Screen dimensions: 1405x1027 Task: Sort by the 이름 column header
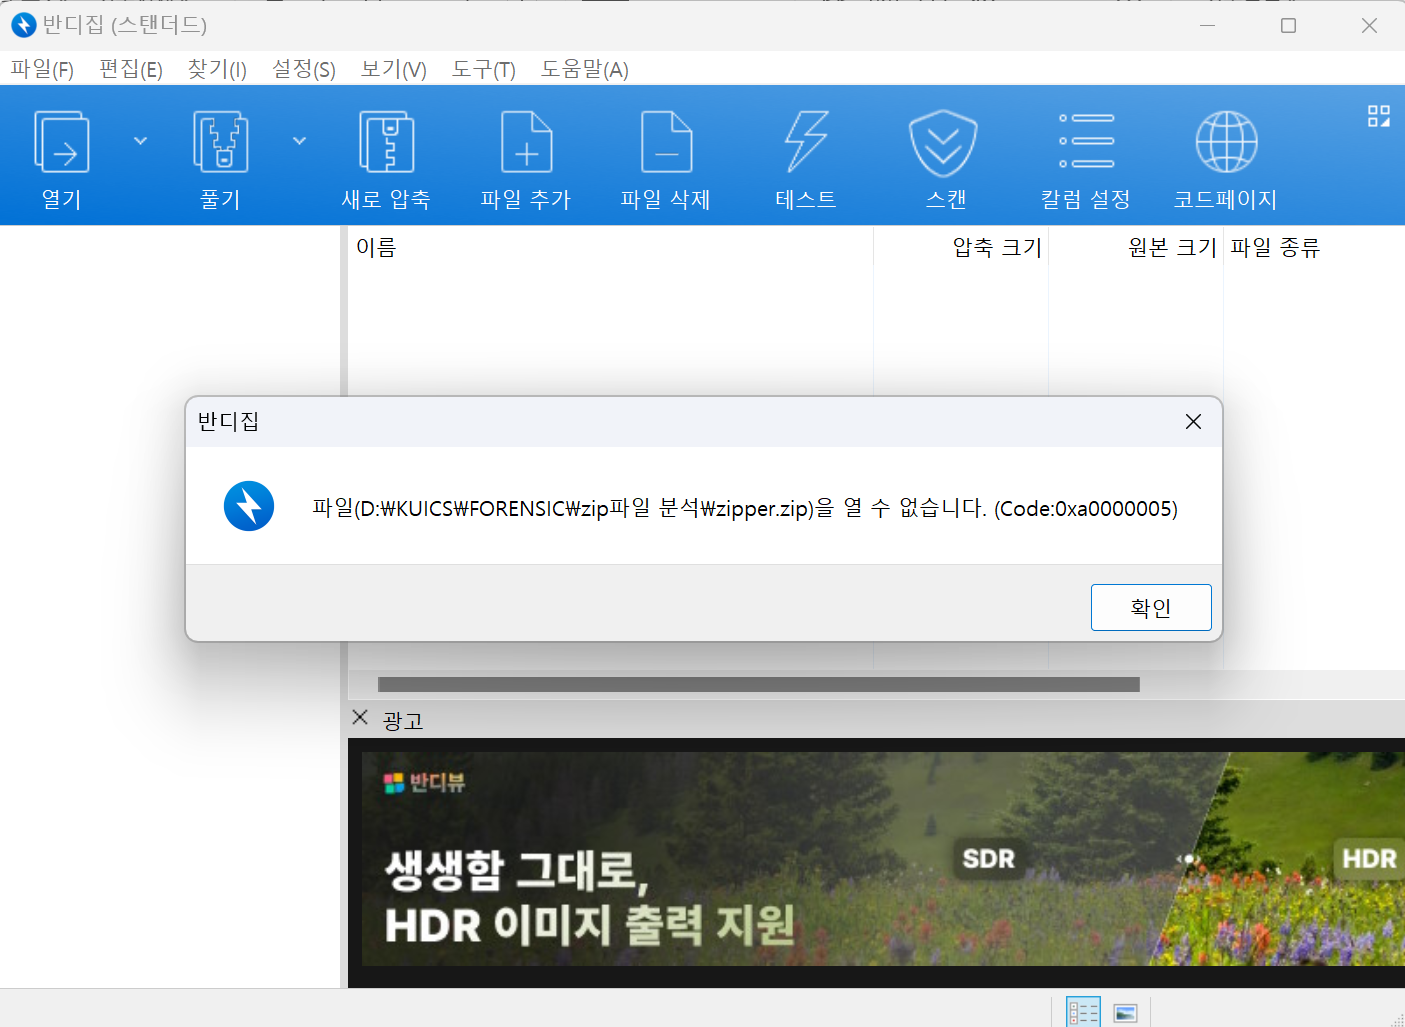coord(610,247)
